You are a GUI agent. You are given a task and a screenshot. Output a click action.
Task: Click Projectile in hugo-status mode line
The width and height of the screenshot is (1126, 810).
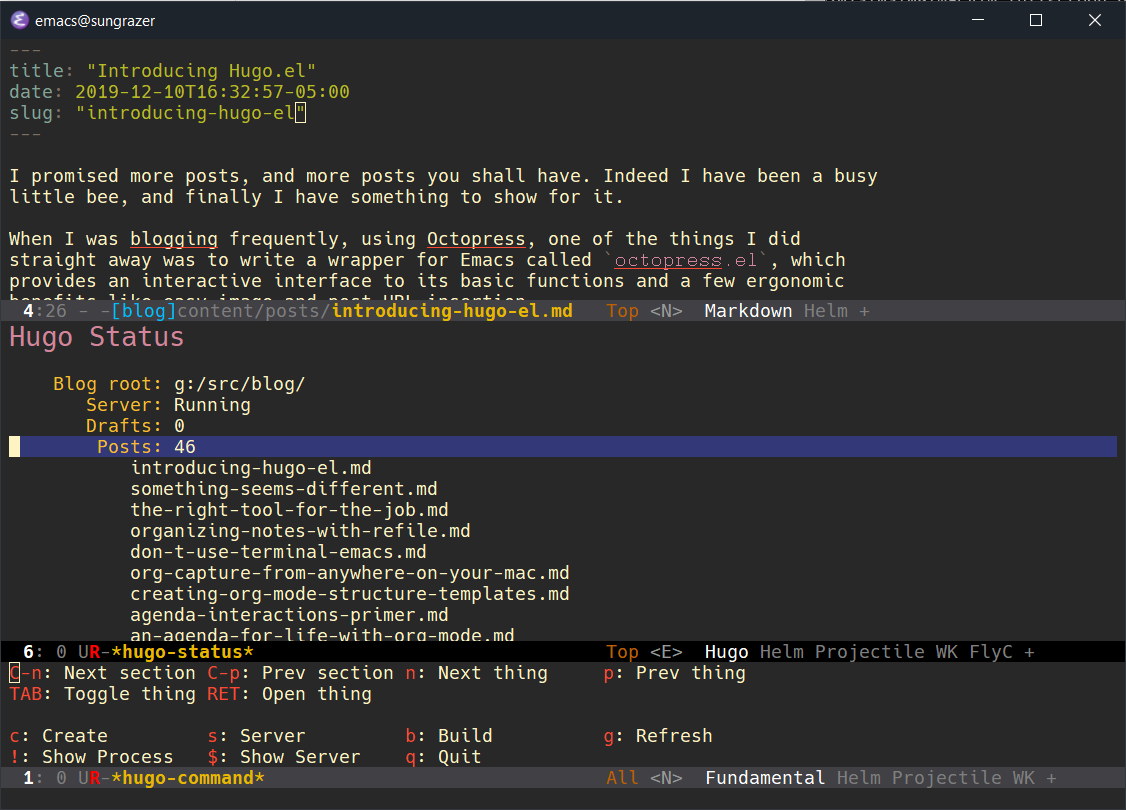[x=869, y=652]
